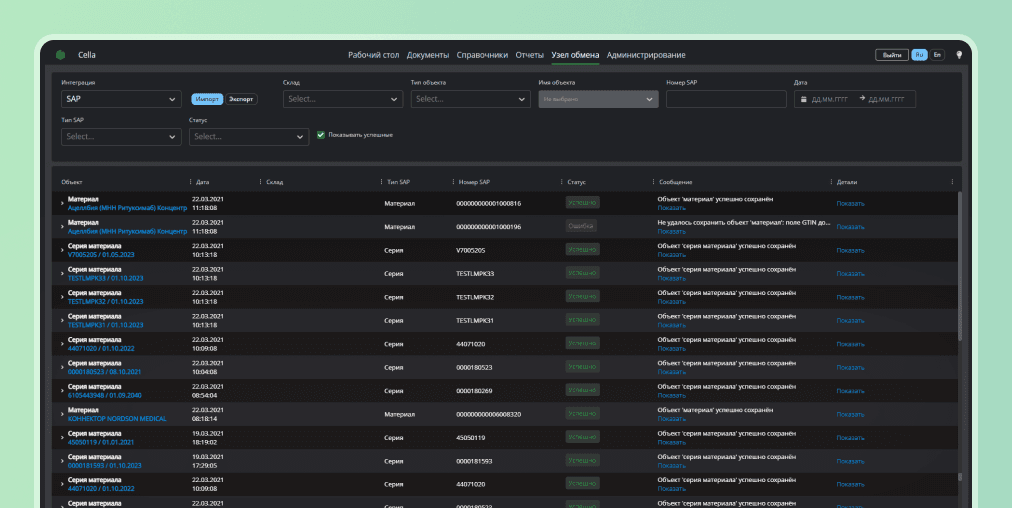Screen dimensions: 1012x508
Task: Open the Интеграция dropdown showing SAP
Action: pos(121,99)
